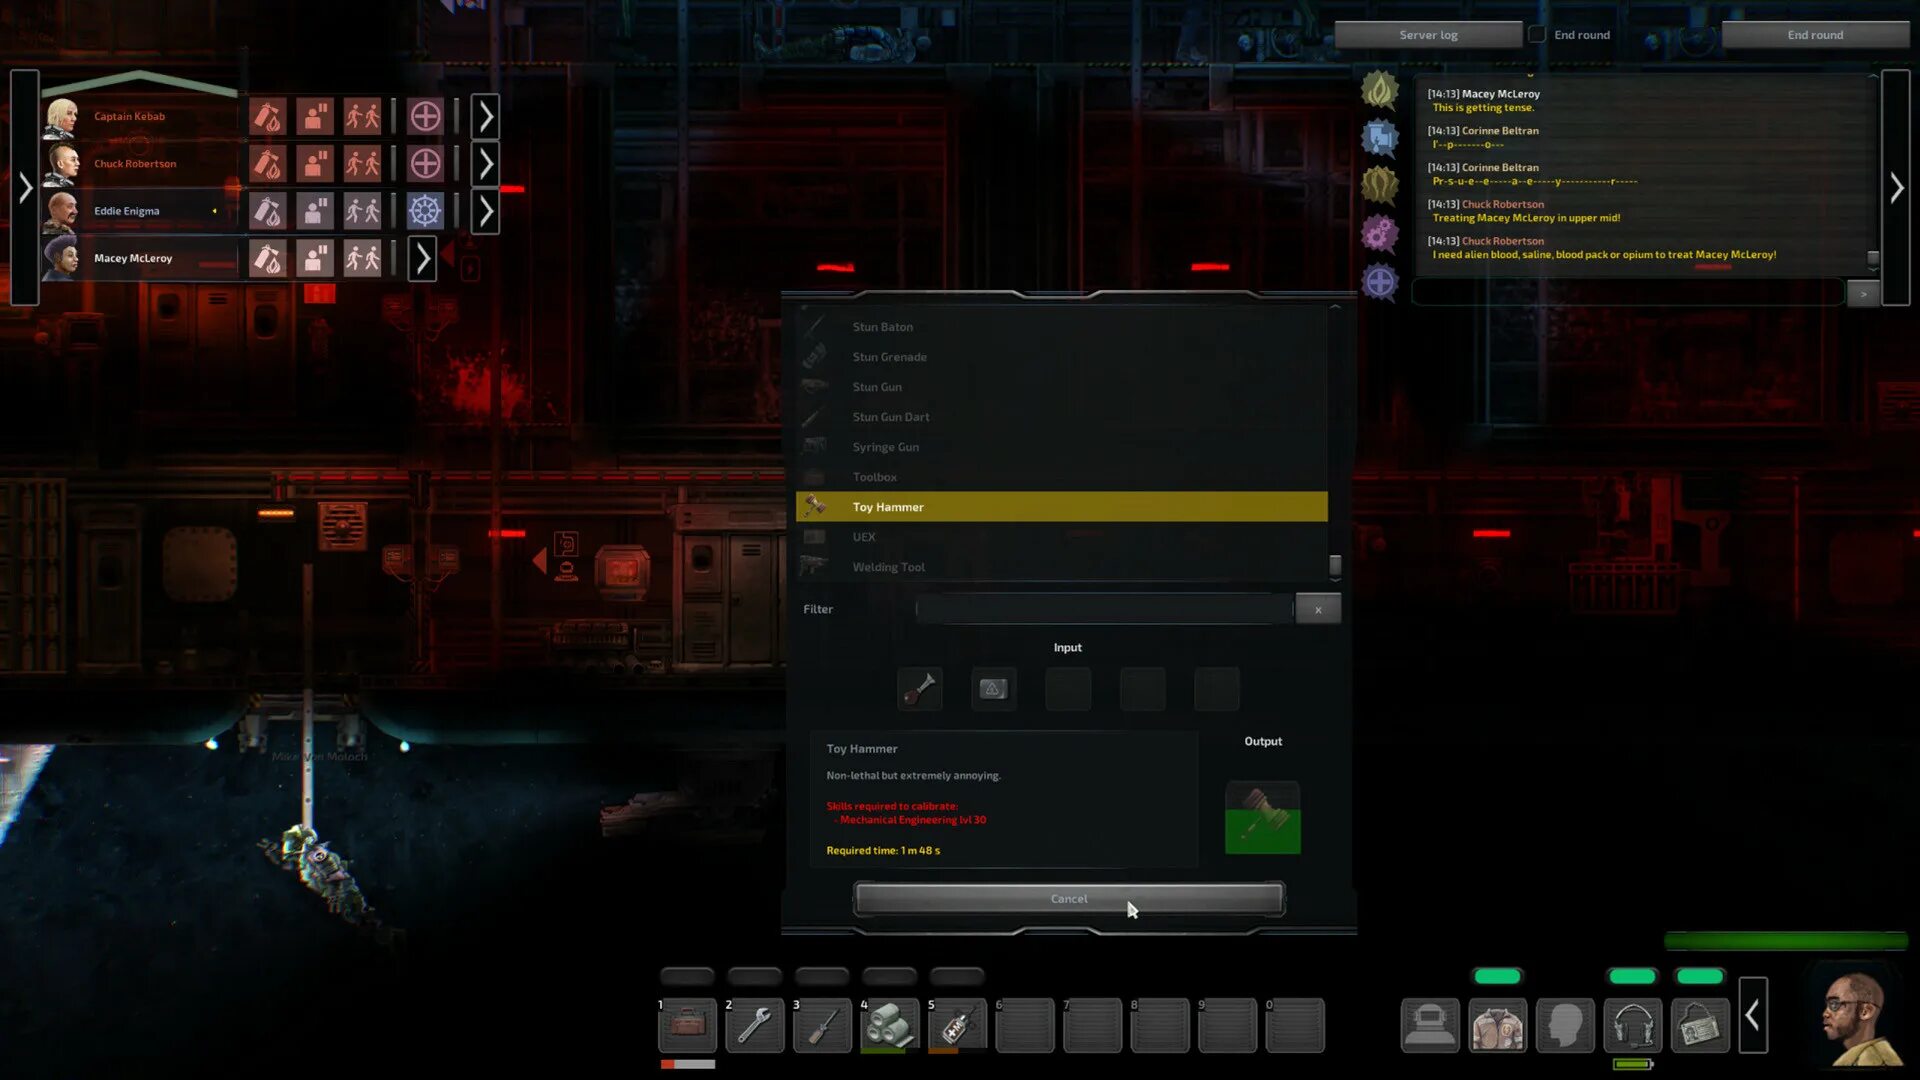1920x1080 pixels.
Task: Click the ID card equipment slot
Action: pyautogui.click(x=1699, y=1025)
